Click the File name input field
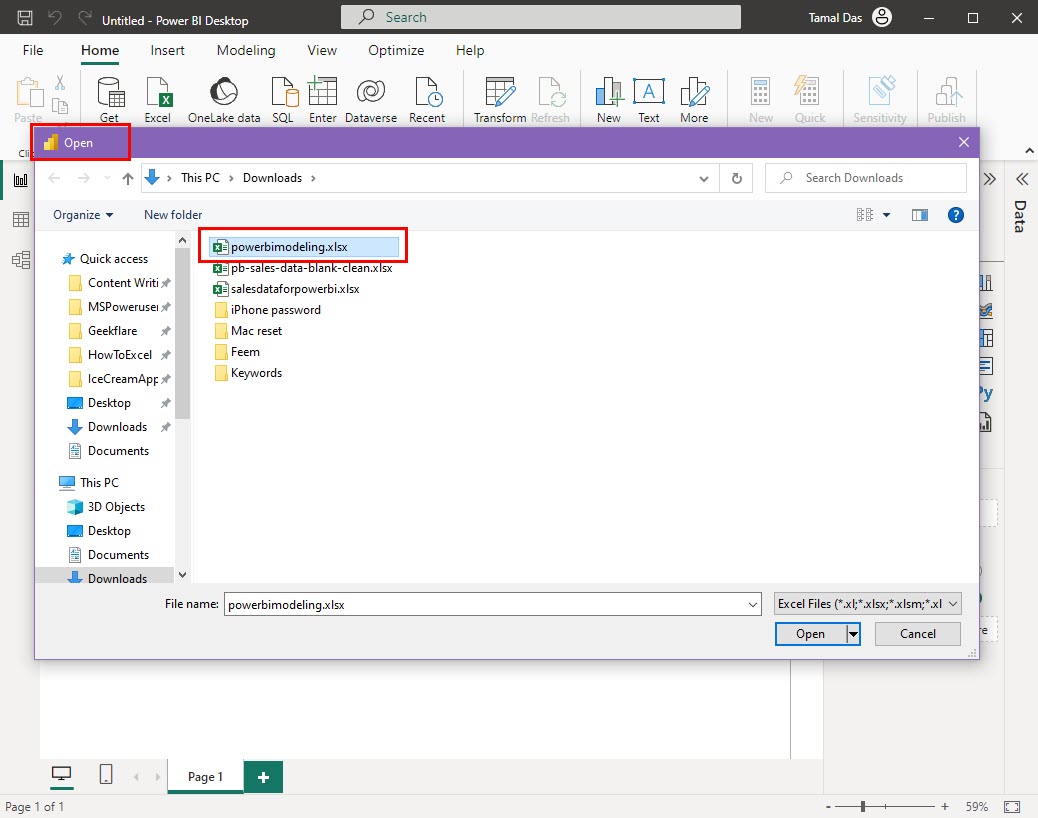Viewport: 1038px width, 818px height. click(x=485, y=604)
